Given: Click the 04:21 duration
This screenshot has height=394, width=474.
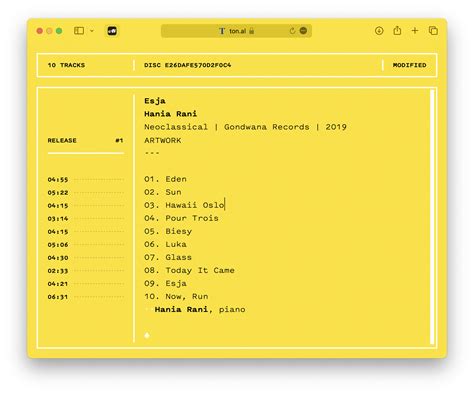Looking at the screenshot, I should tap(58, 284).
